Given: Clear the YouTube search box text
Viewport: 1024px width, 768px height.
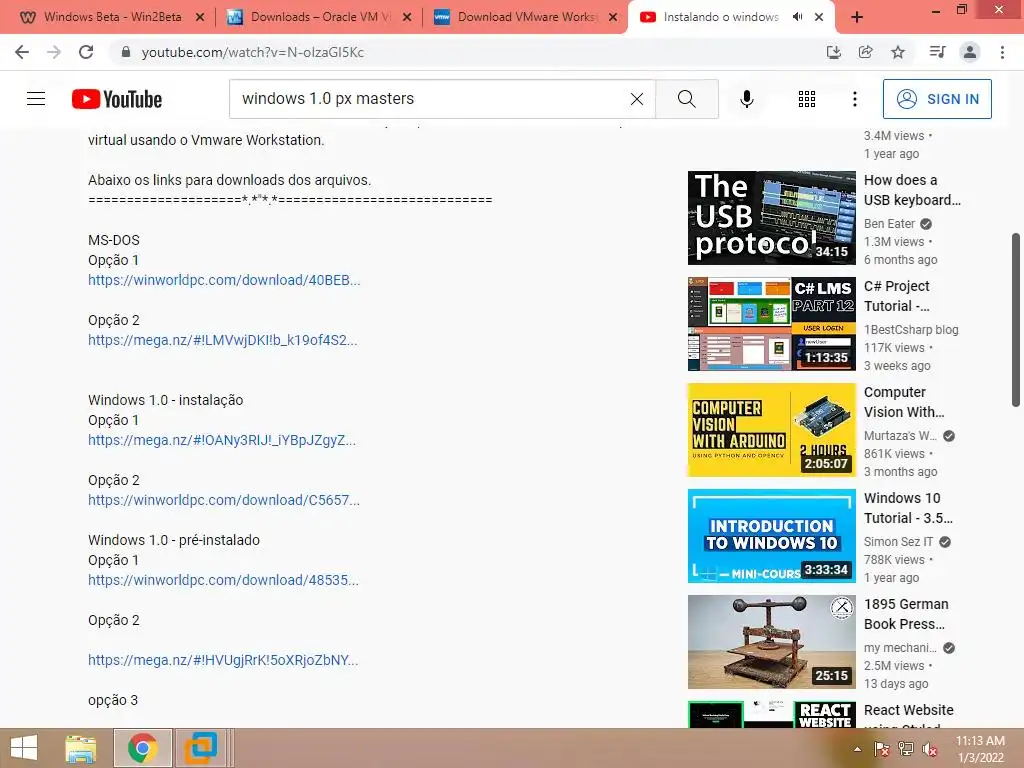Looking at the screenshot, I should click(x=637, y=99).
